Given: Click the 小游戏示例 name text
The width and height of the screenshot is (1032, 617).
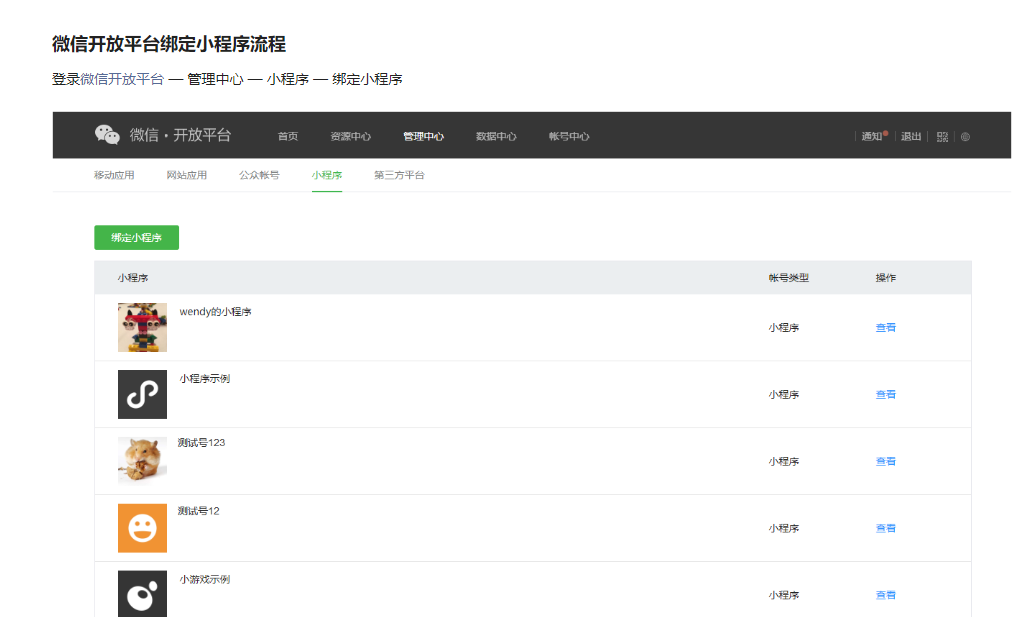Looking at the screenshot, I should 205,579.
